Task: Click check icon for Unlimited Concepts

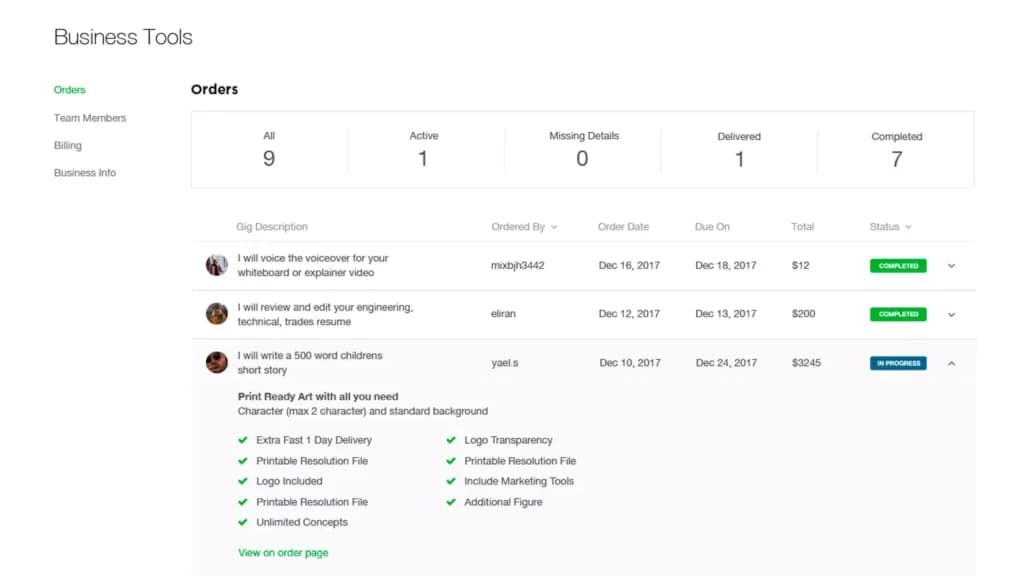Action: [243, 522]
